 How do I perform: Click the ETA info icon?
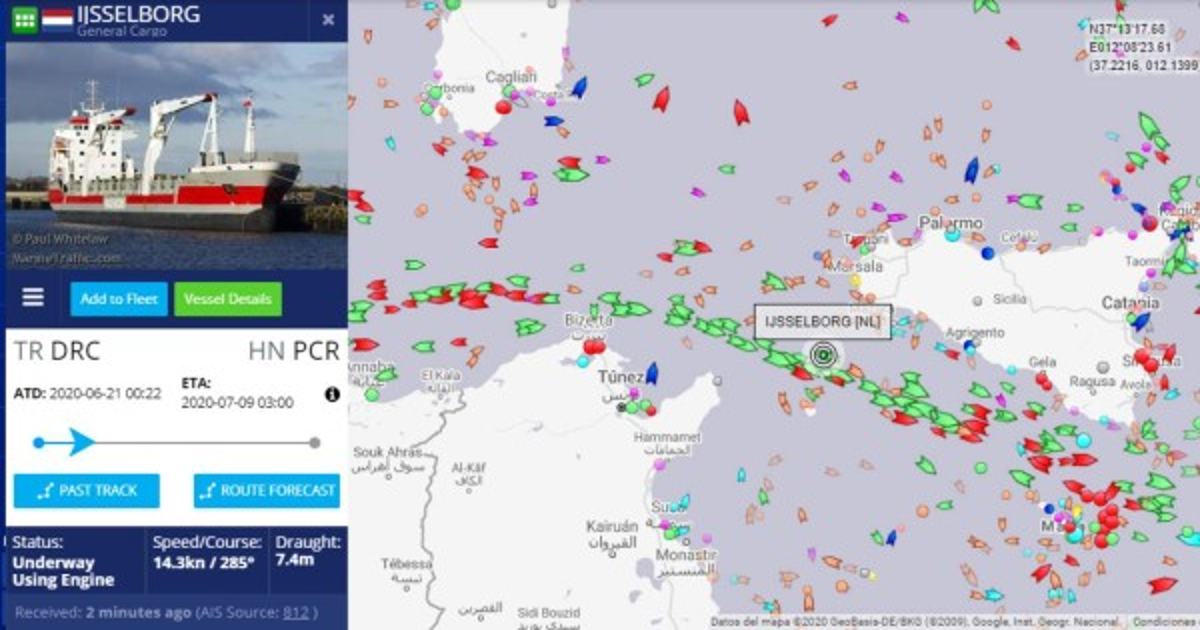(332, 394)
